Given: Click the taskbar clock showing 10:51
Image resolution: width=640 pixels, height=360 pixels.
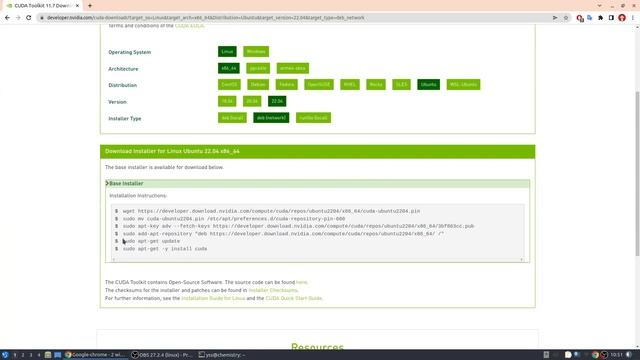Looking at the screenshot, I should [x=616, y=355].
